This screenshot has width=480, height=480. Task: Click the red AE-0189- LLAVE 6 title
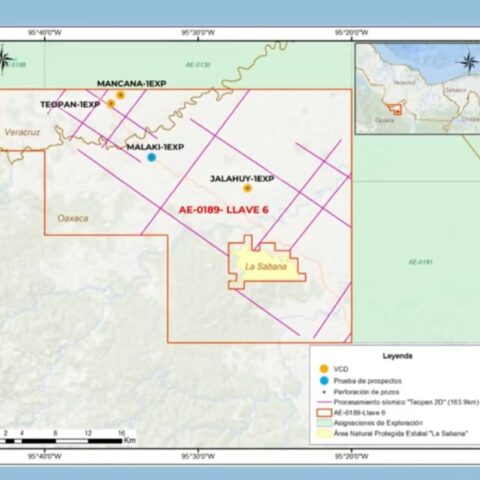click(224, 210)
